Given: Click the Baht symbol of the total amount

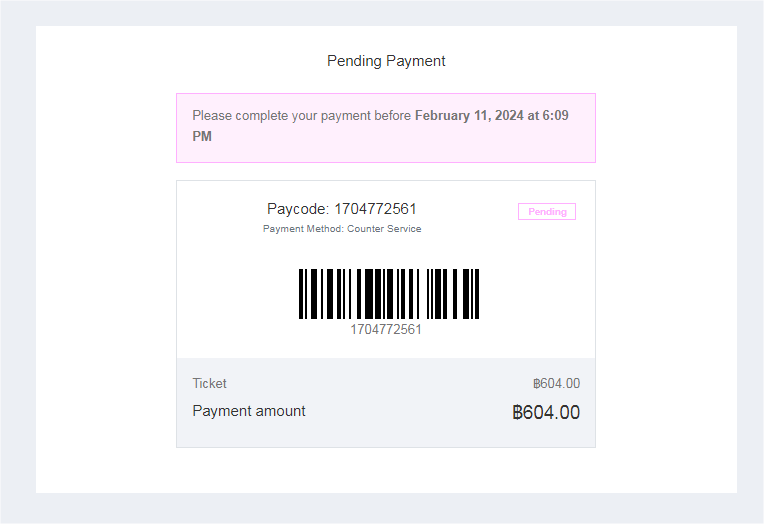Looking at the screenshot, I should click(517, 412).
